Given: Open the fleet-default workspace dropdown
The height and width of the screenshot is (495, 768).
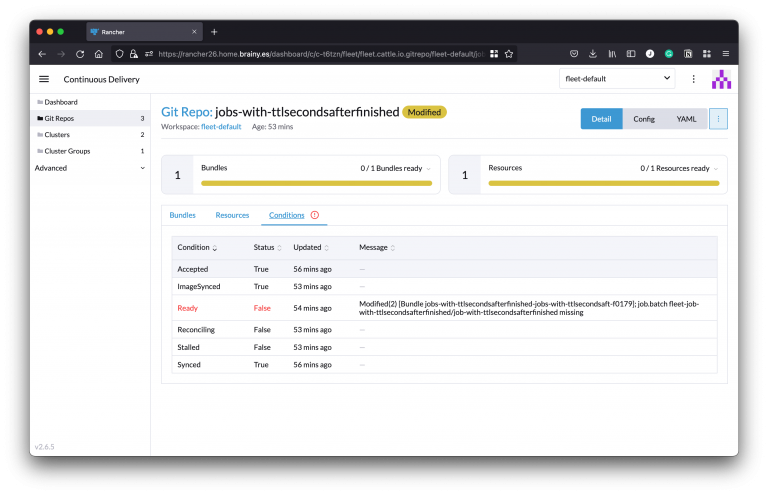Looking at the screenshot, I should (x=616, y=78).
